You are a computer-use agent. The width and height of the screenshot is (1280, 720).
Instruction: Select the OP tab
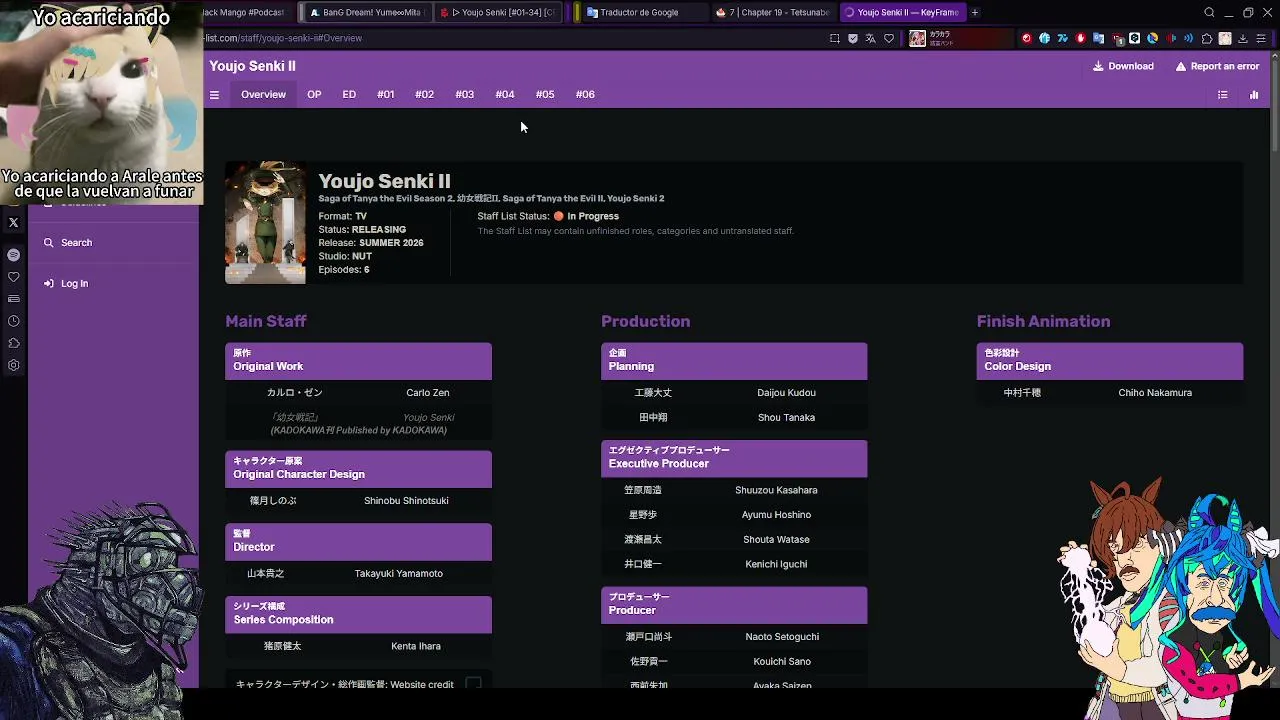click(314, 95)
